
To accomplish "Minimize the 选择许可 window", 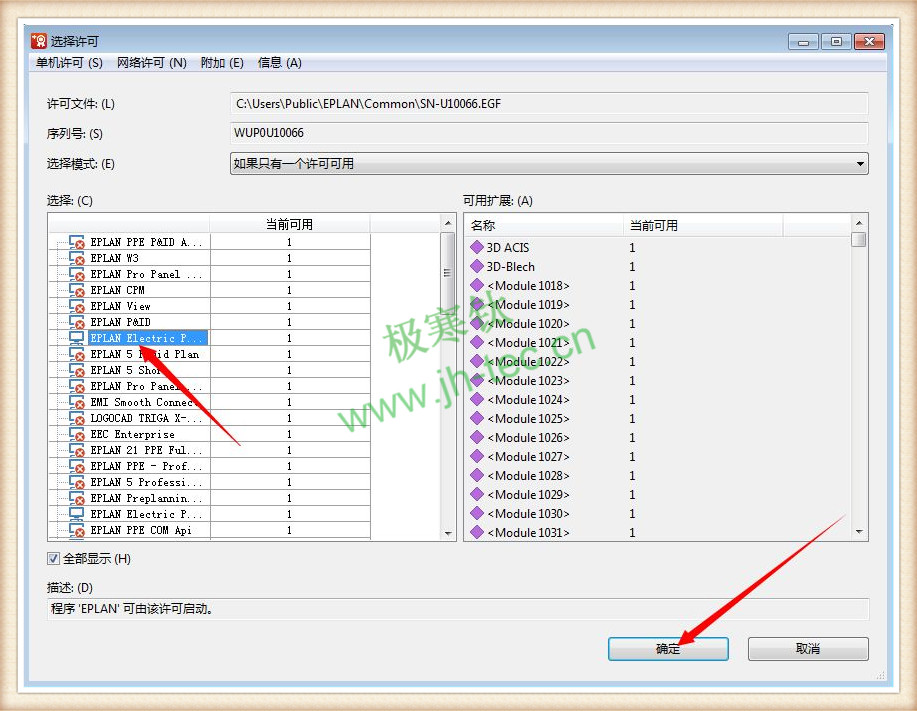I will tap(803, 42).
